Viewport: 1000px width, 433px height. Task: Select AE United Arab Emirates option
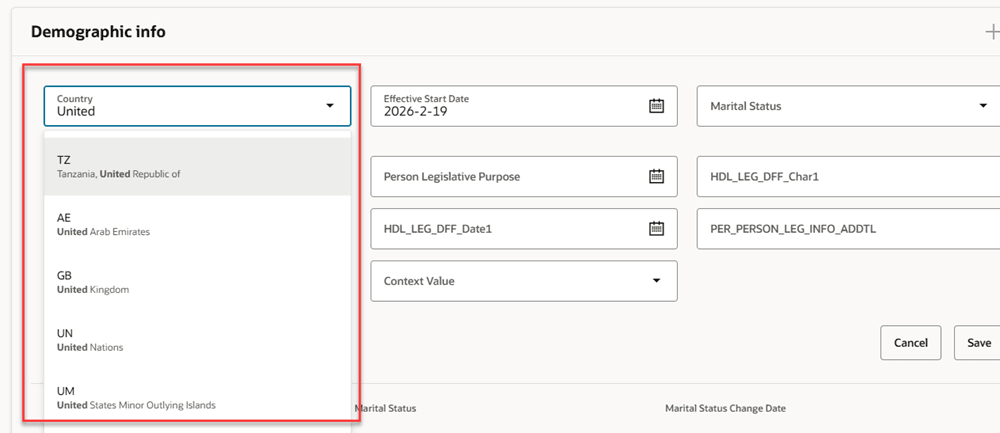[197, 224]
